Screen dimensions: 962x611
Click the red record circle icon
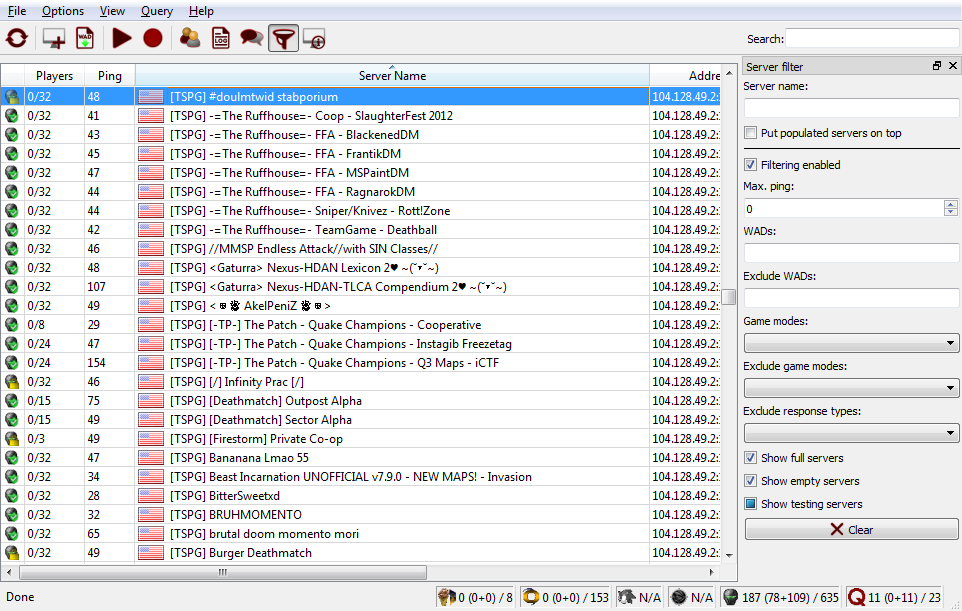point(152,39)
